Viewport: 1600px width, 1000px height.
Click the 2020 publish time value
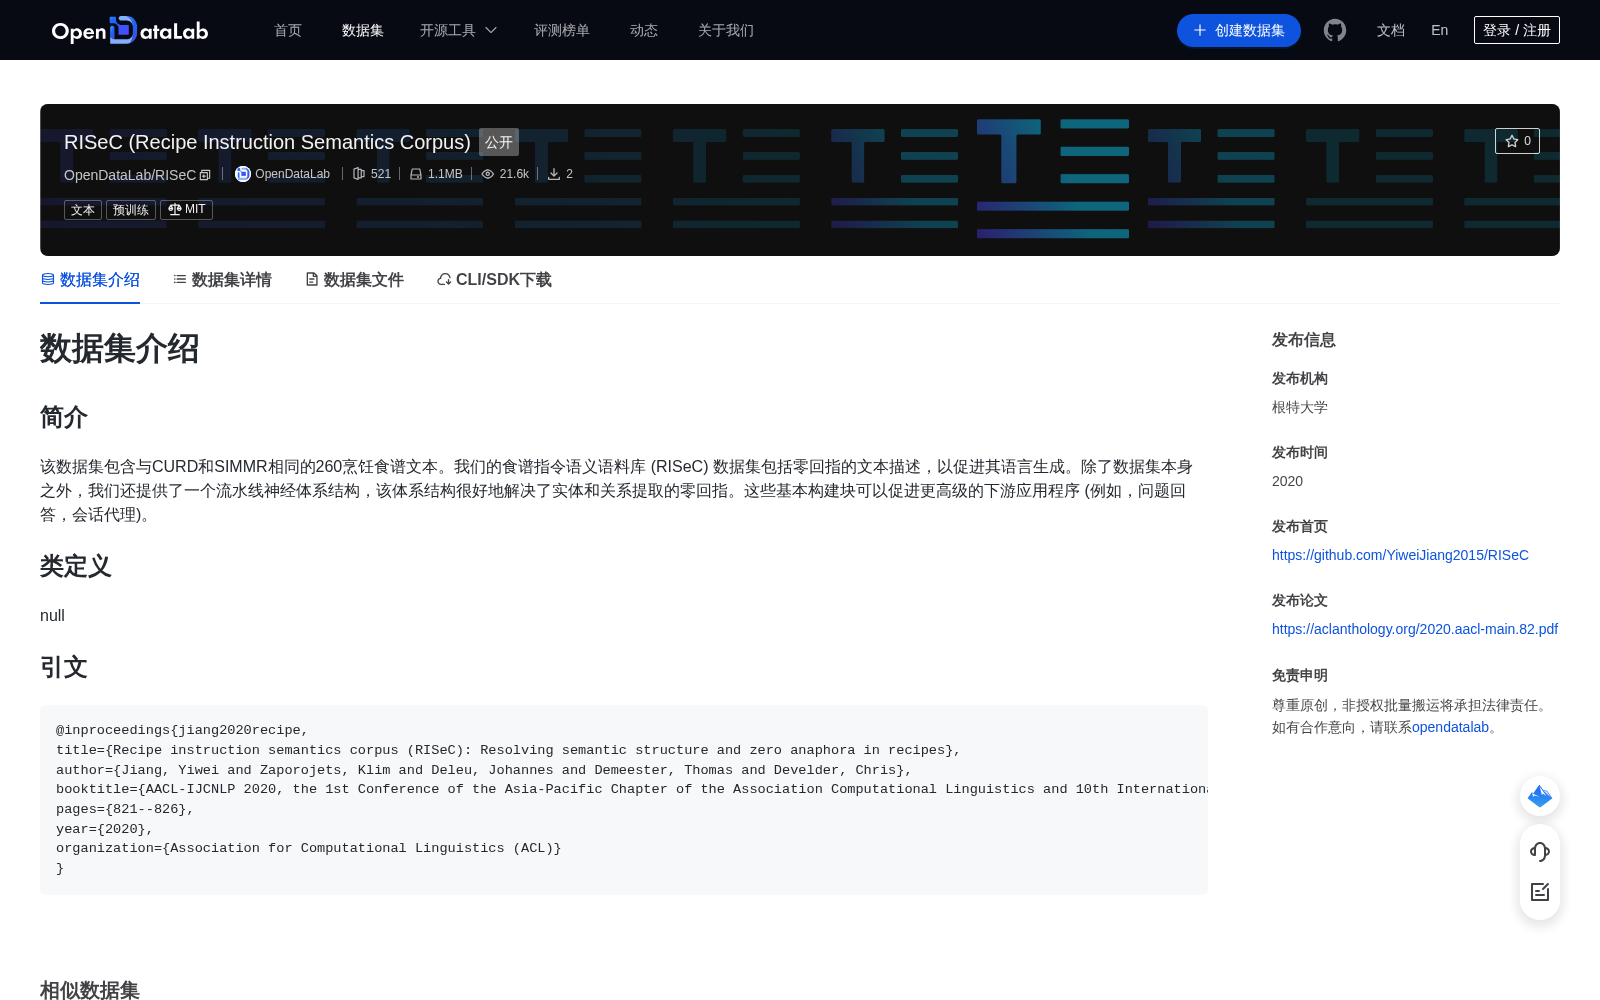(1287, 481)
